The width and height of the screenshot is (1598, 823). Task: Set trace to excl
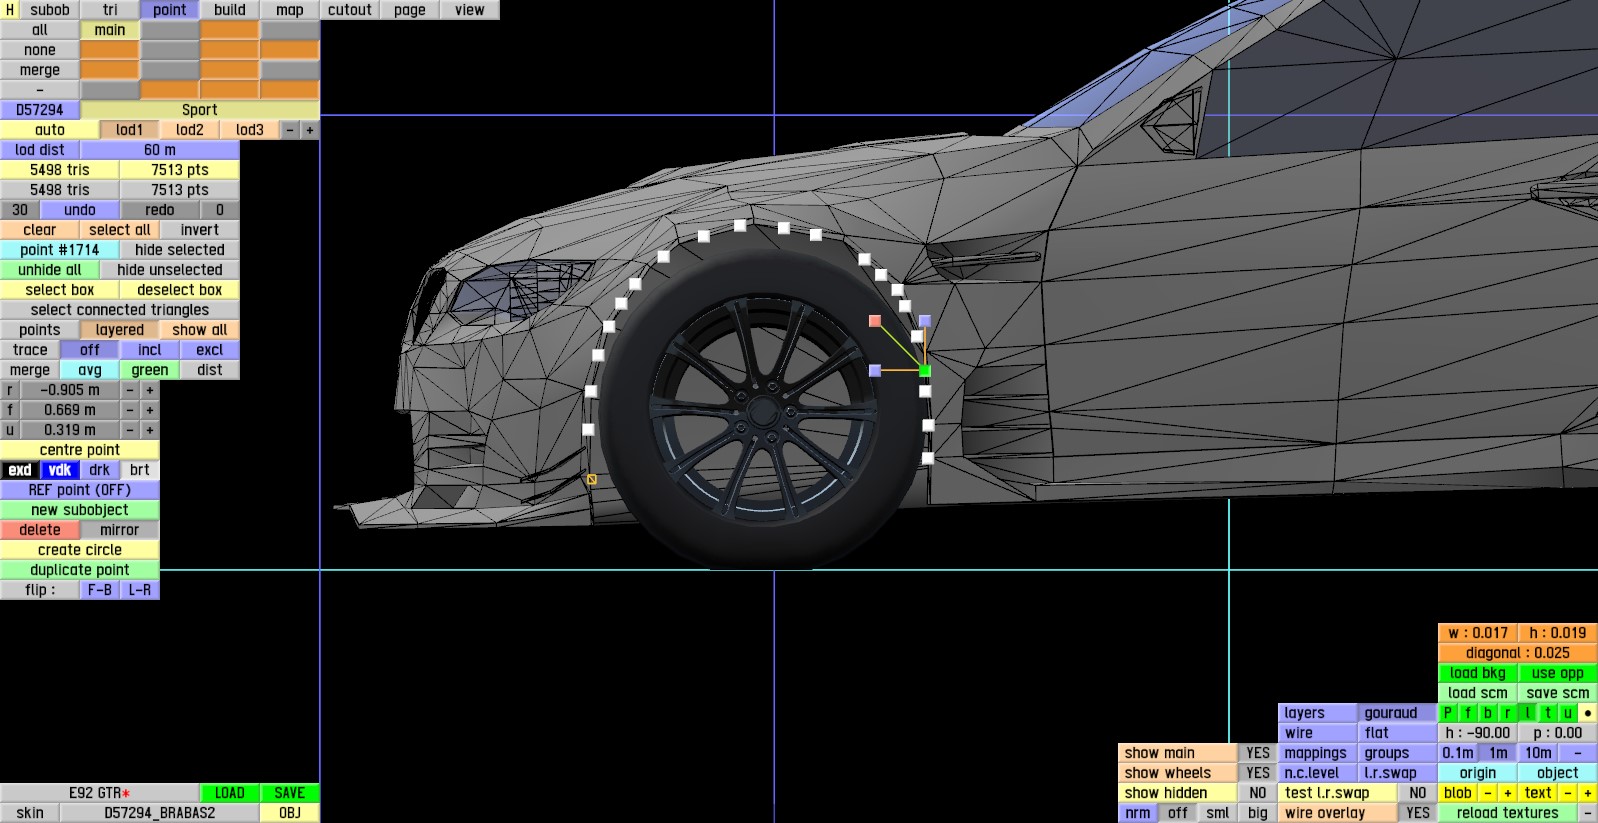210,350
